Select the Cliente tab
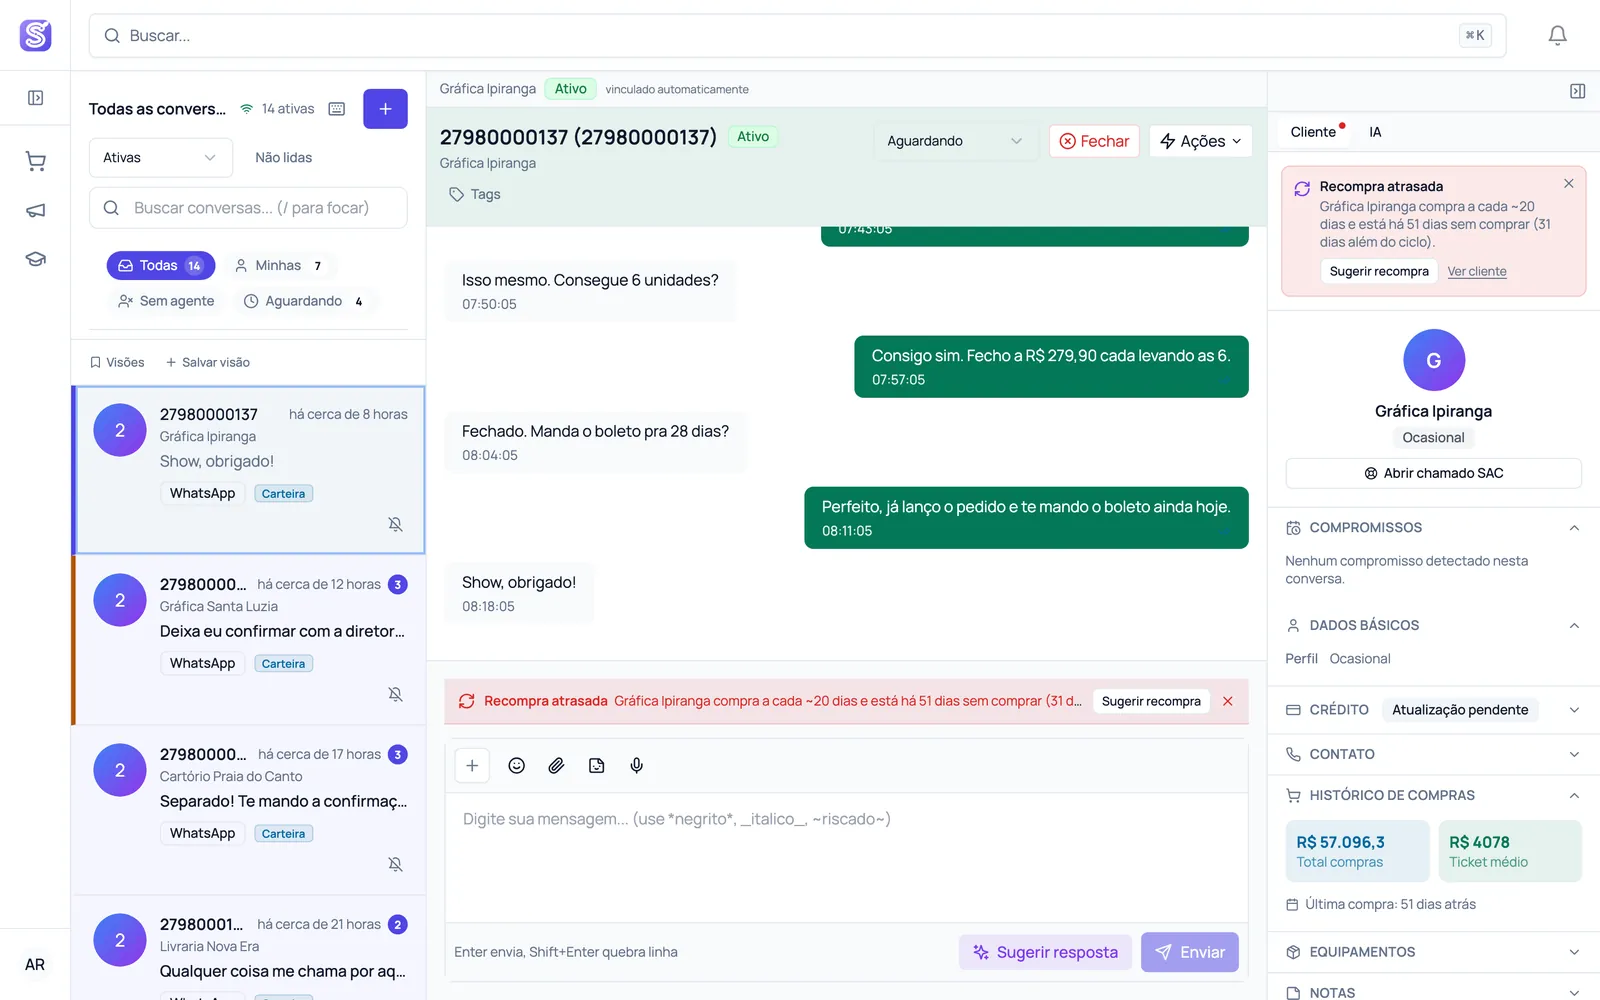 (1313, 132)
